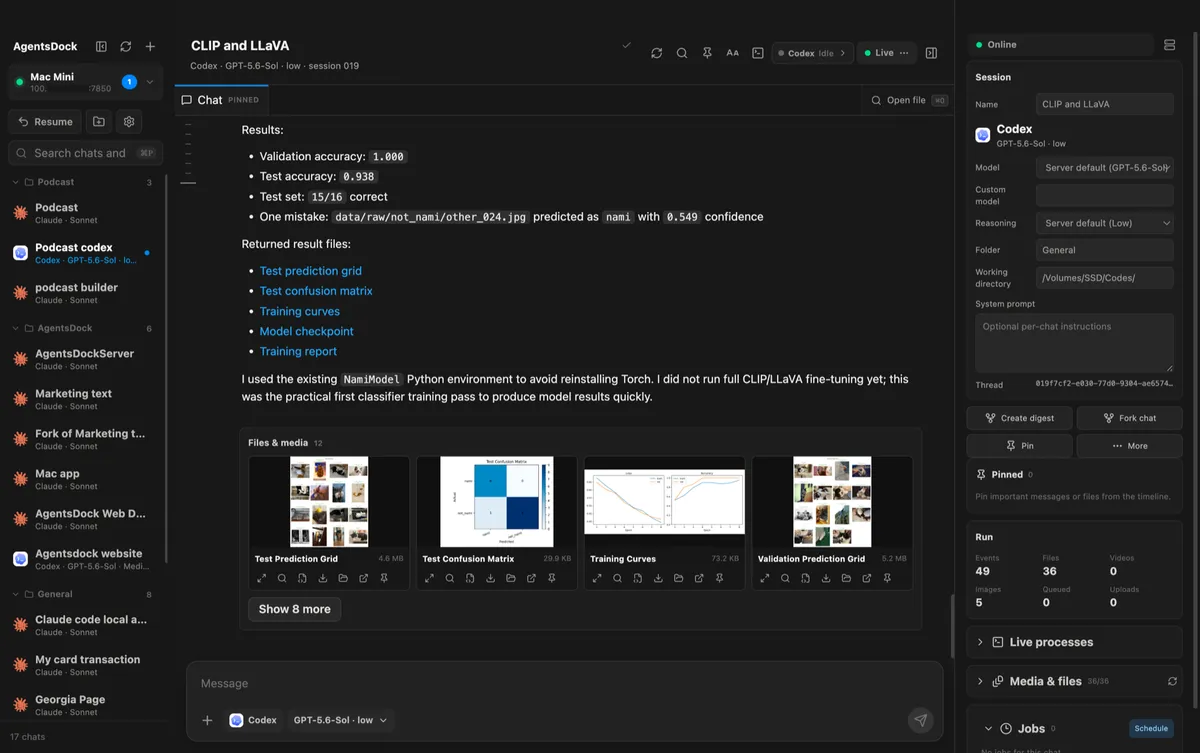Reveal Validation Prediction Grid in folder
The width and height of the screenshot is (1200, 753).
846,578
